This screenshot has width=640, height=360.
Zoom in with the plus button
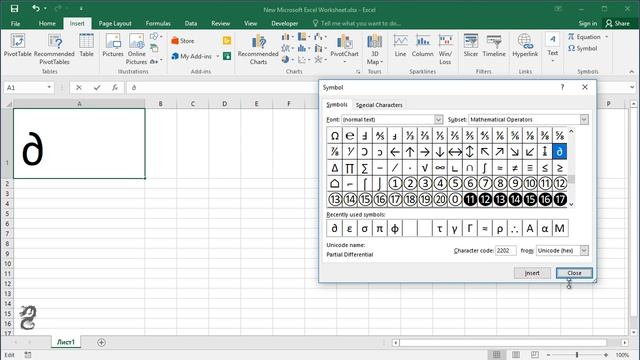pos(606,355)
